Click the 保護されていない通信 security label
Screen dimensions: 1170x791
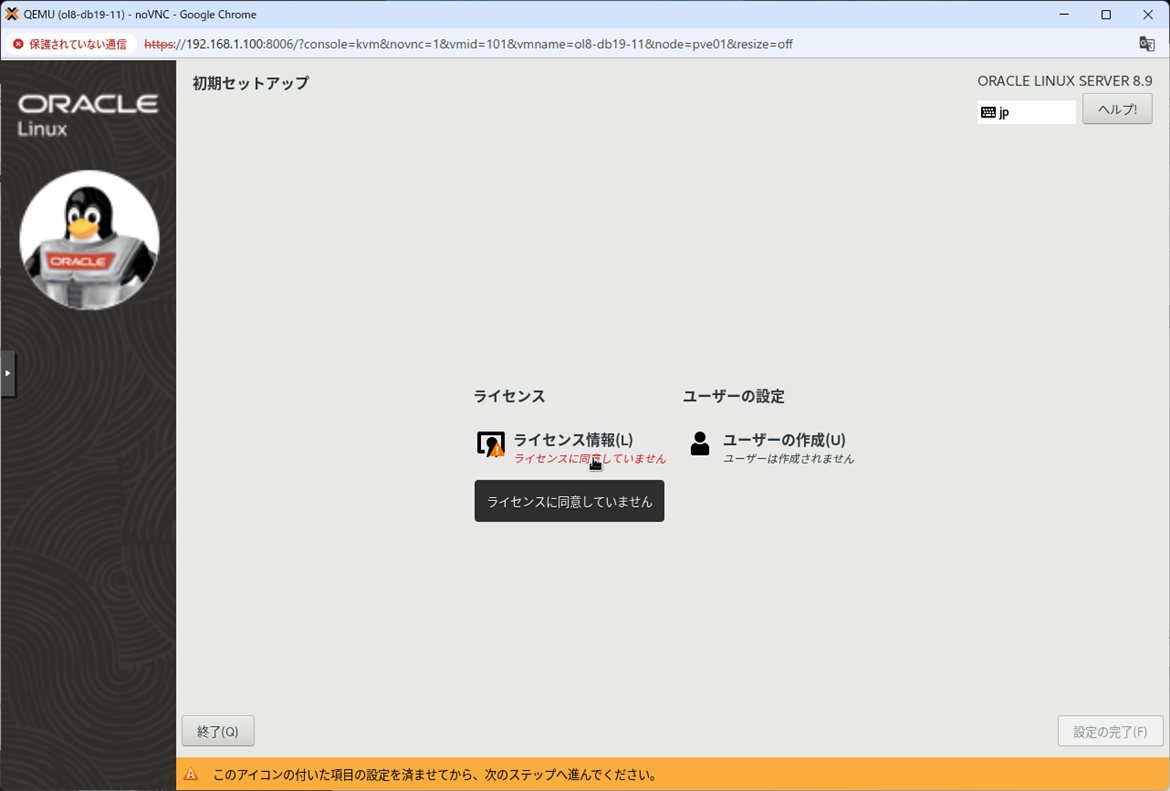pos(78,44)
